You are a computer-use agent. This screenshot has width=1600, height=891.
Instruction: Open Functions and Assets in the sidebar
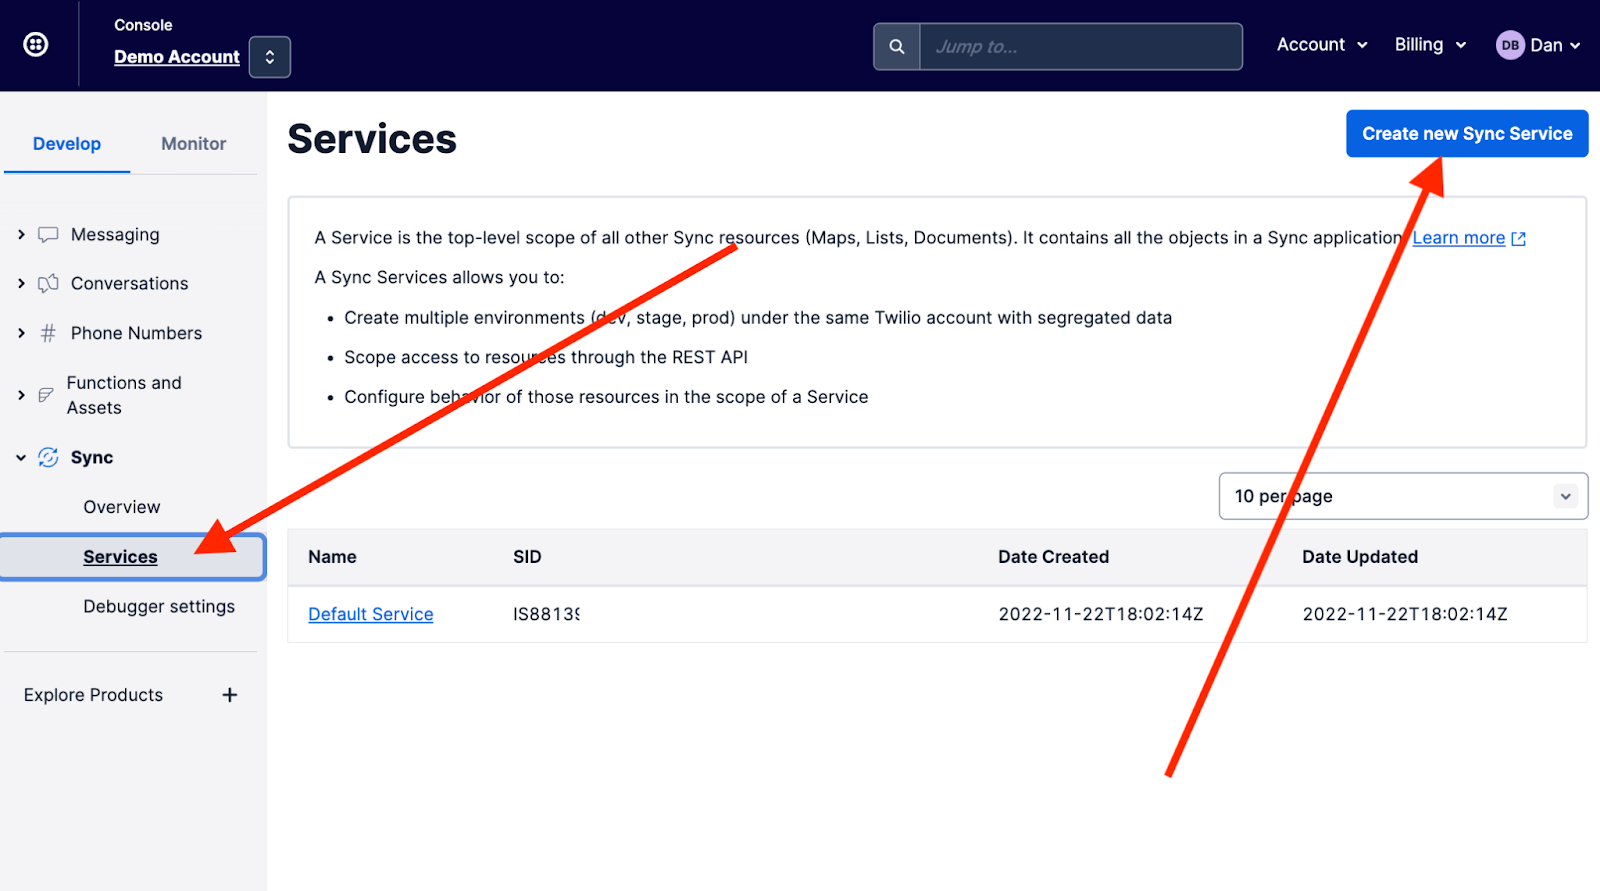click(x=124, y=395)
